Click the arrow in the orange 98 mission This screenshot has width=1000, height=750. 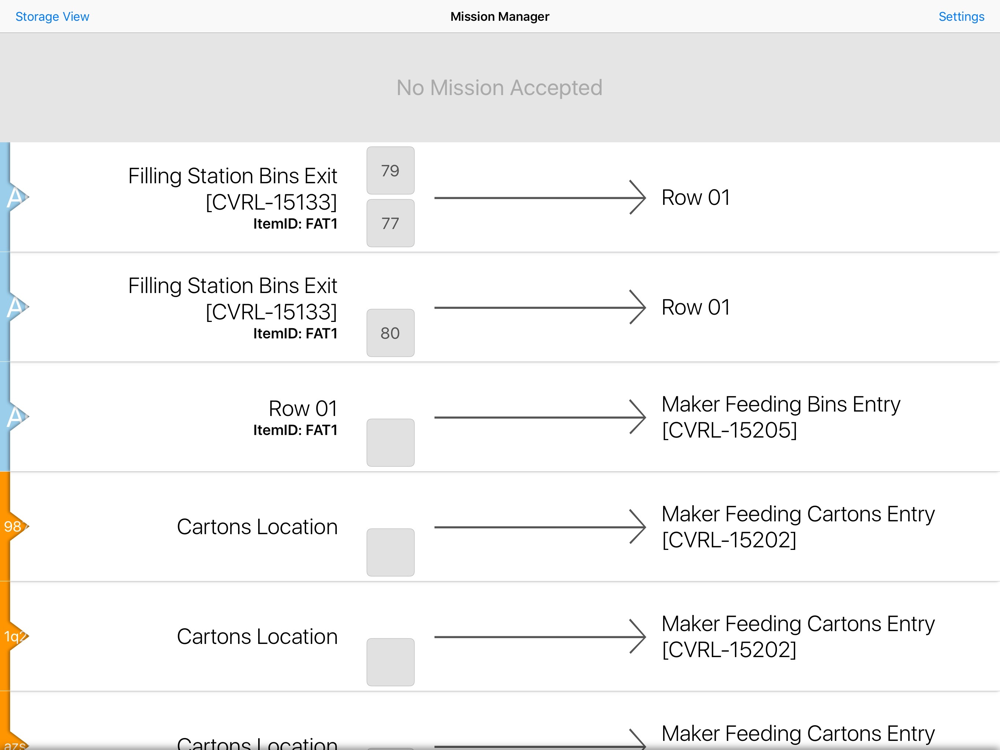540,527
